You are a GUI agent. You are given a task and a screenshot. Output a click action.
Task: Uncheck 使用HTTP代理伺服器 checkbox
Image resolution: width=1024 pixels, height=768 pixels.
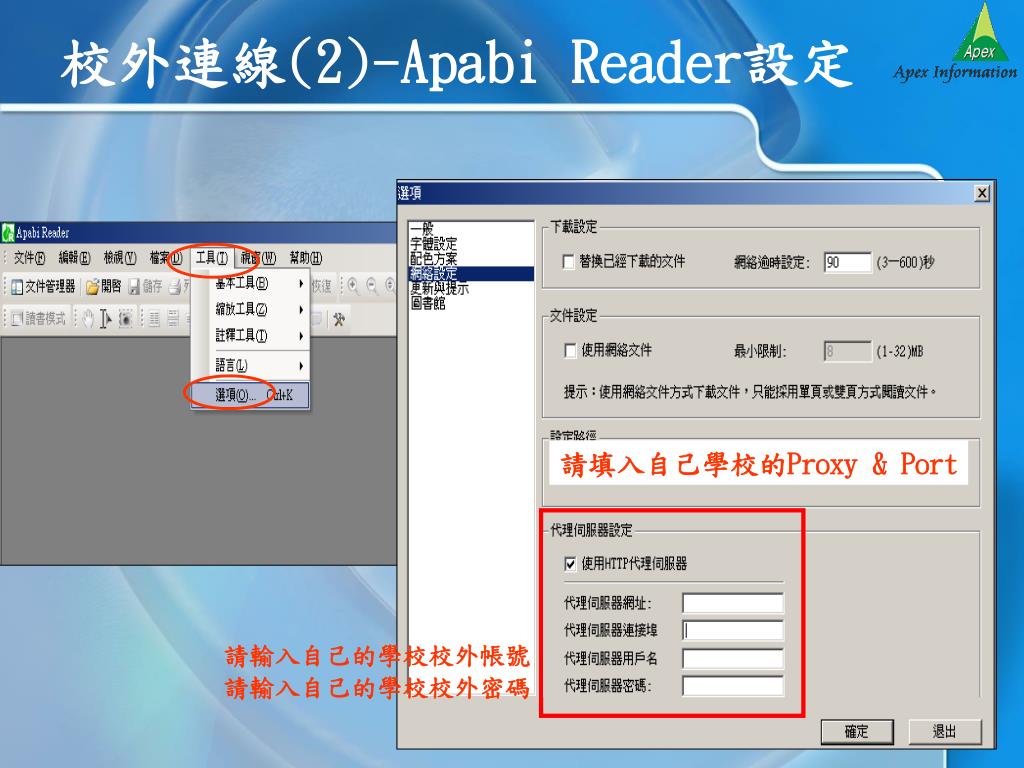coord(569,564)
